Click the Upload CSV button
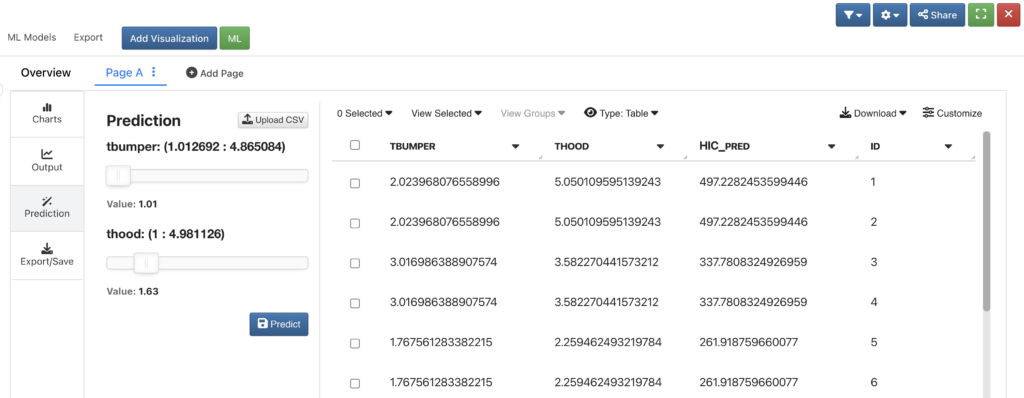Image resolution: width=1024 pixels, height=398 pixels. click(x=273, y=120)
